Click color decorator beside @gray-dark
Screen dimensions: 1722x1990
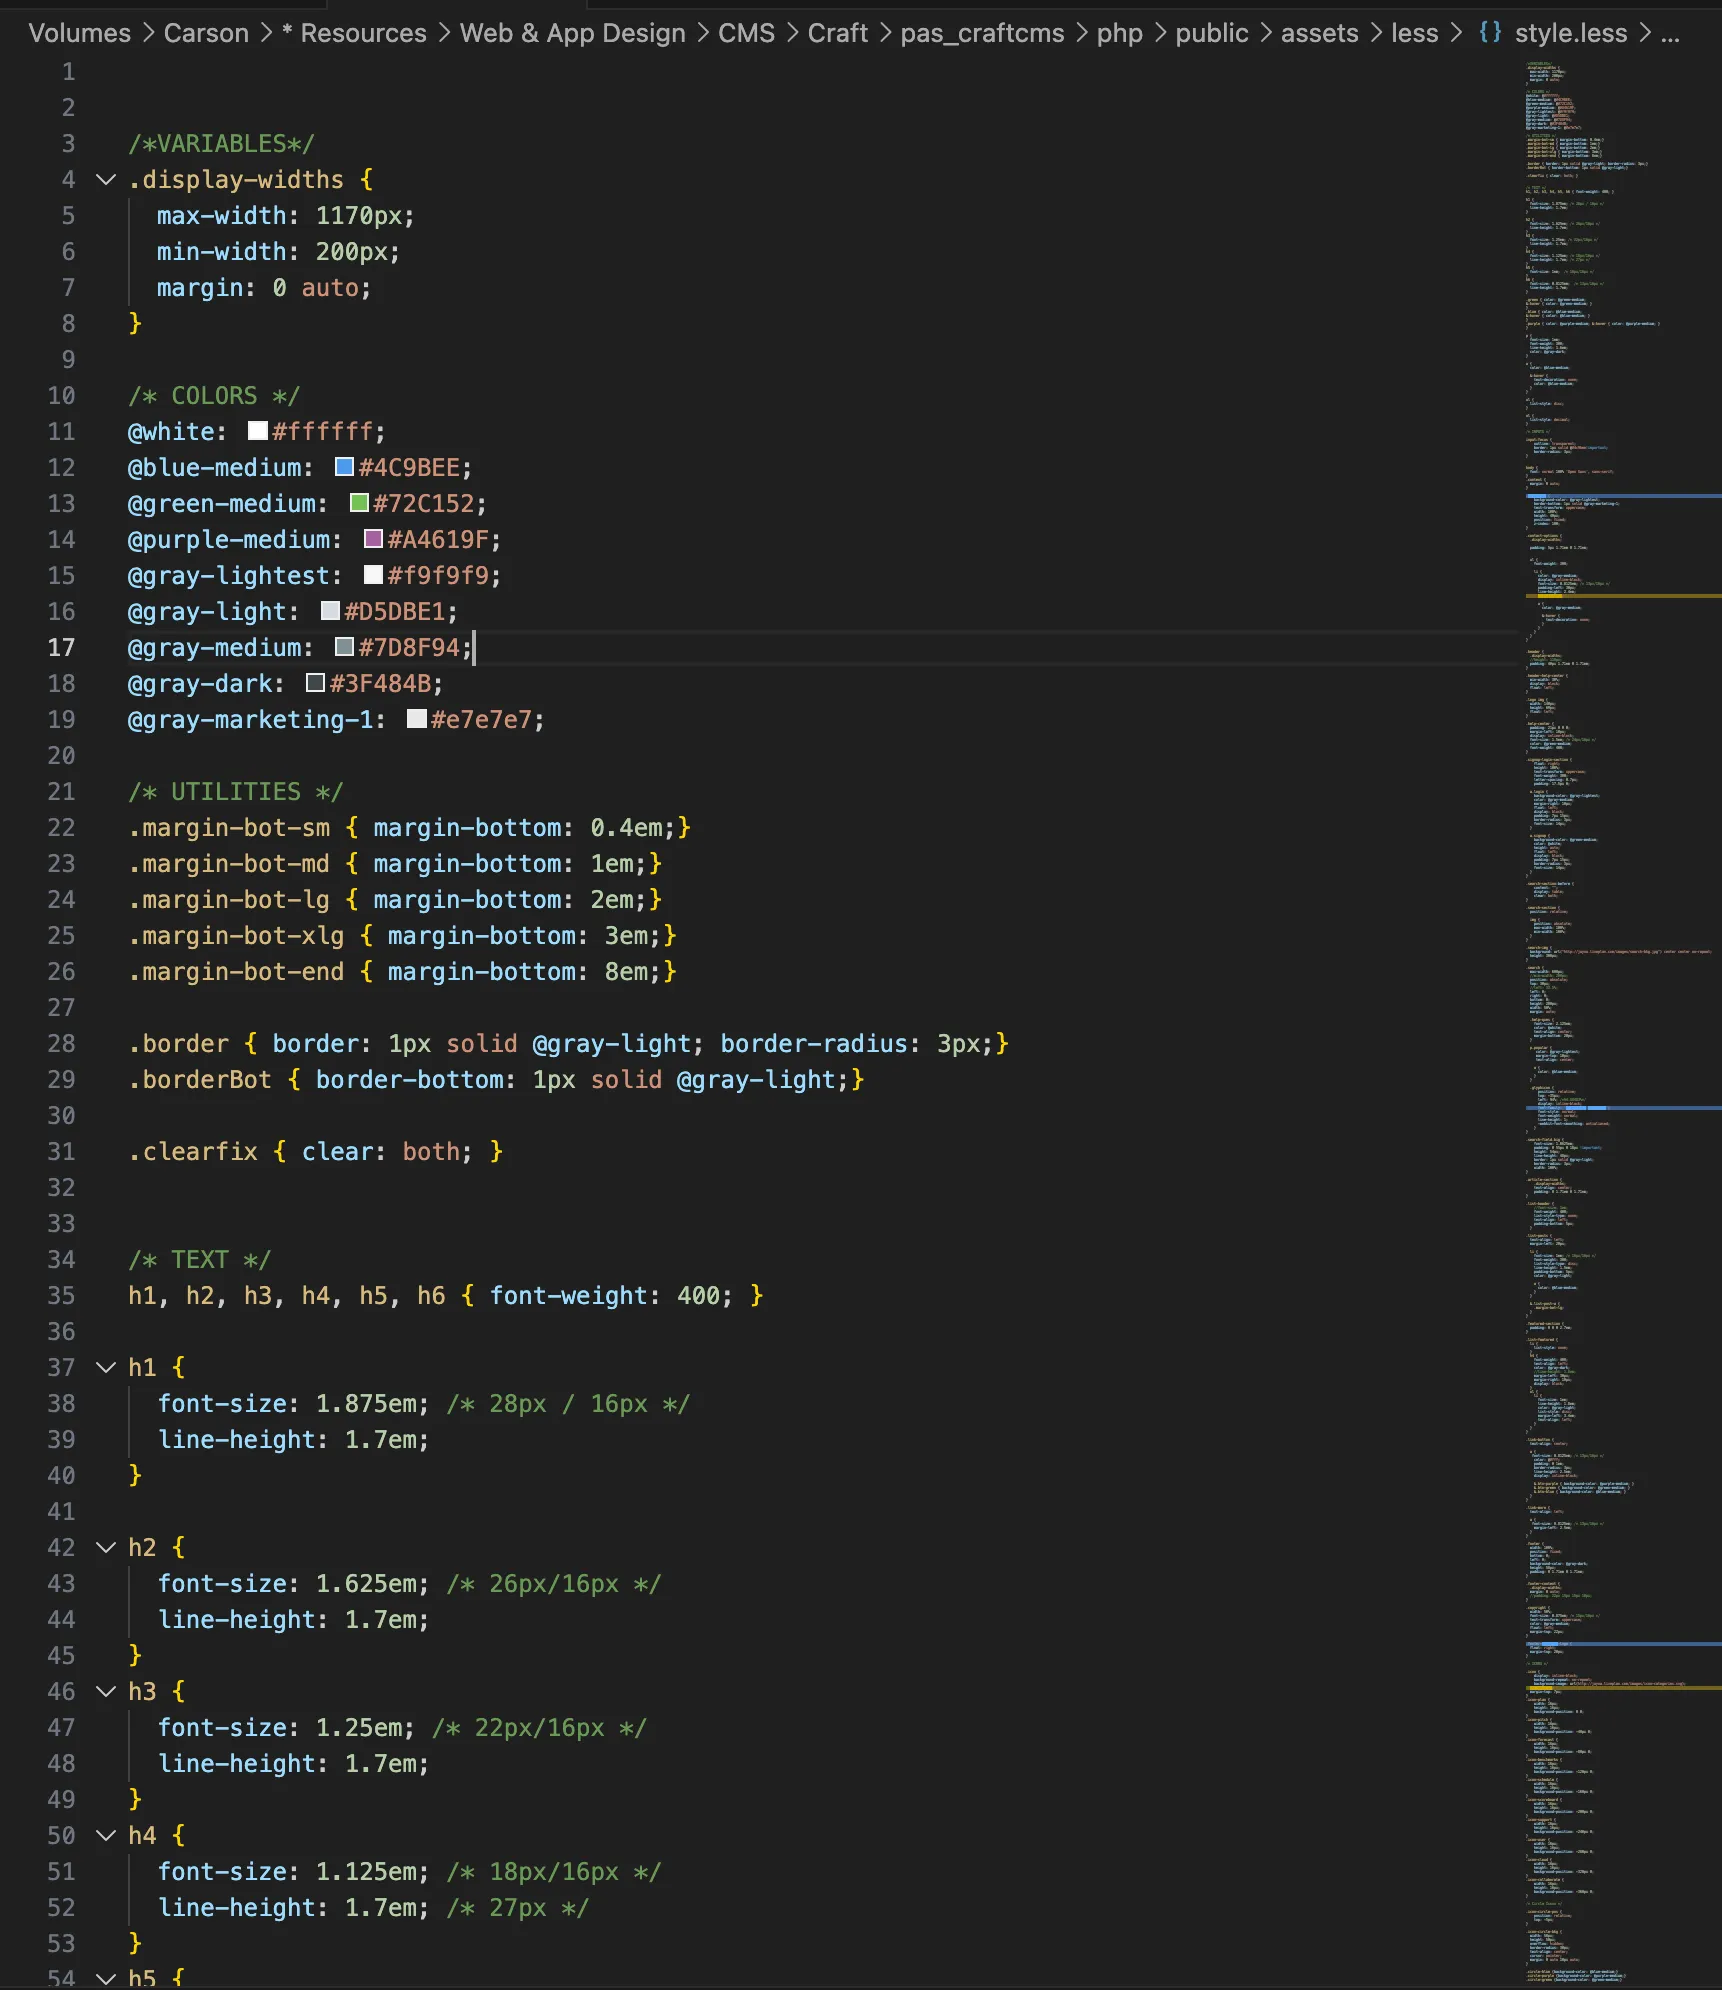(313, 683)
